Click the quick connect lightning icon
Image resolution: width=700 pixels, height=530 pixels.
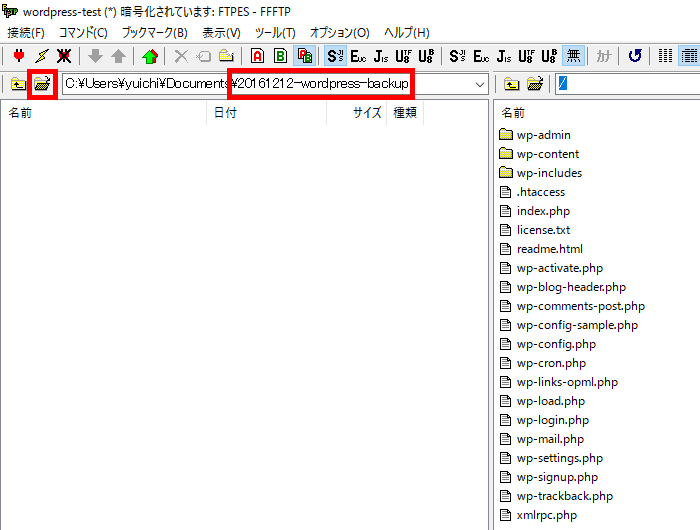tap(41, 56)
